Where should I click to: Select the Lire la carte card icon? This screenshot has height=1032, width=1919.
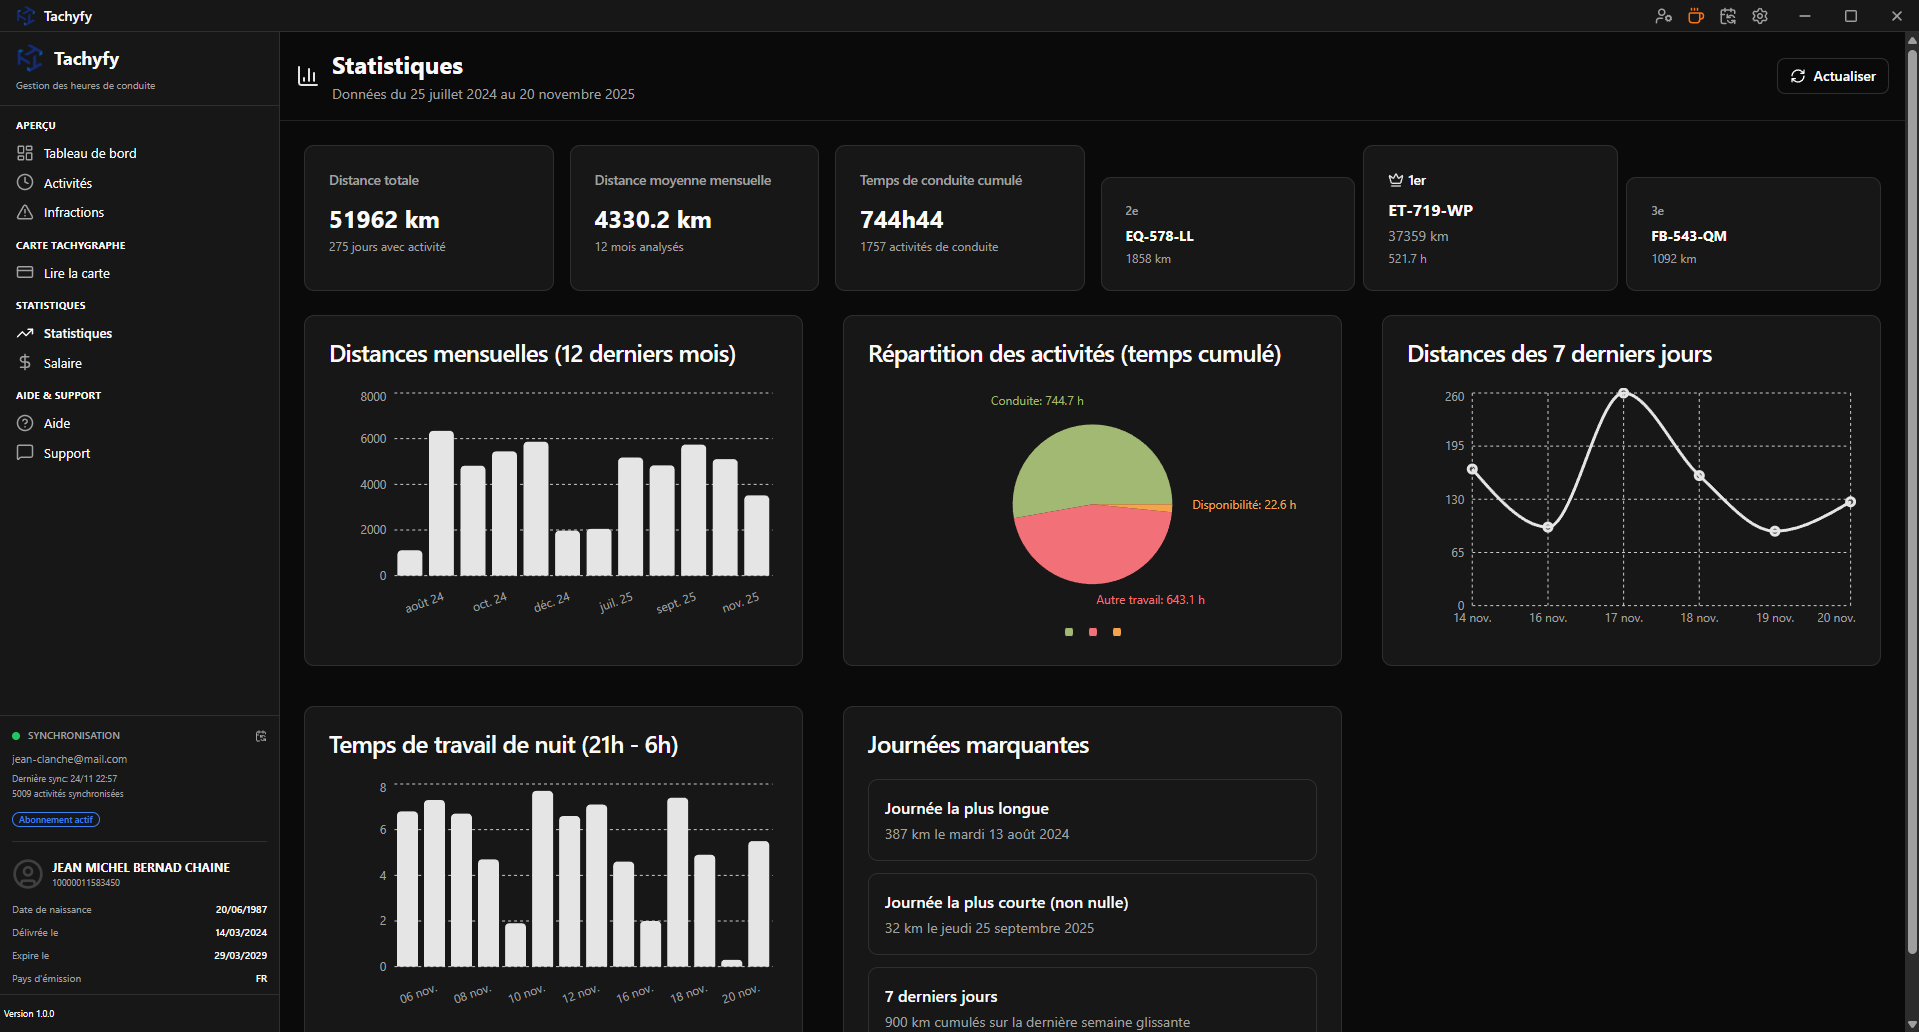point(25,272)
